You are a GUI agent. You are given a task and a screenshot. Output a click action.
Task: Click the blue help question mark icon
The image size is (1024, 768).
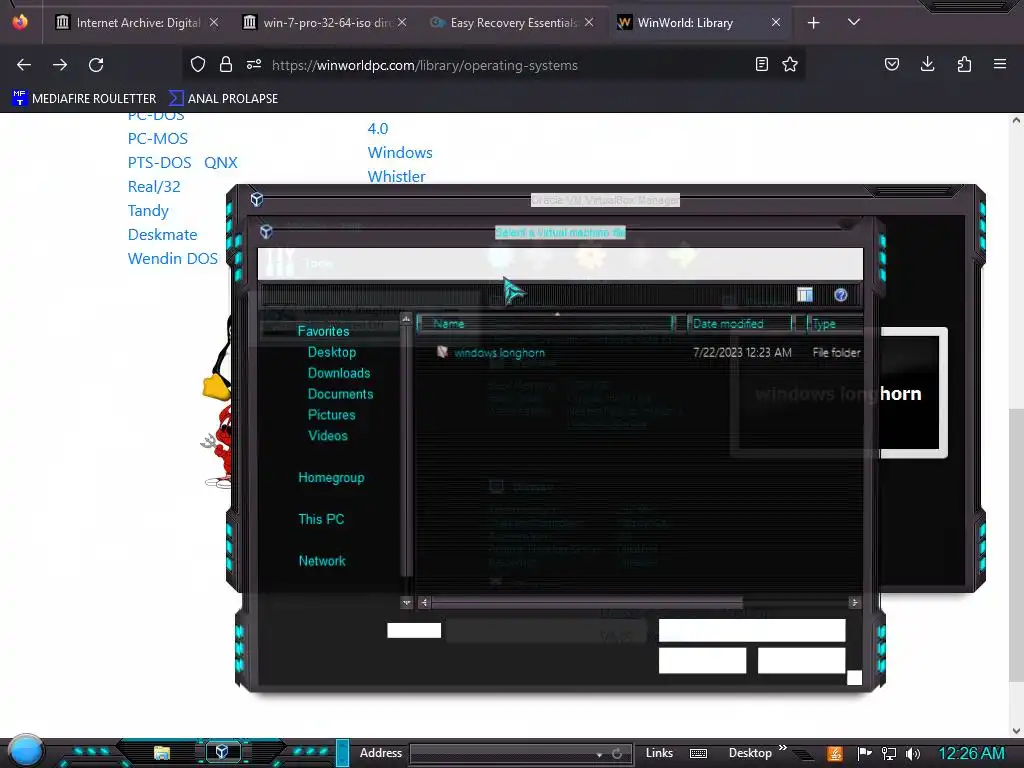840,295
